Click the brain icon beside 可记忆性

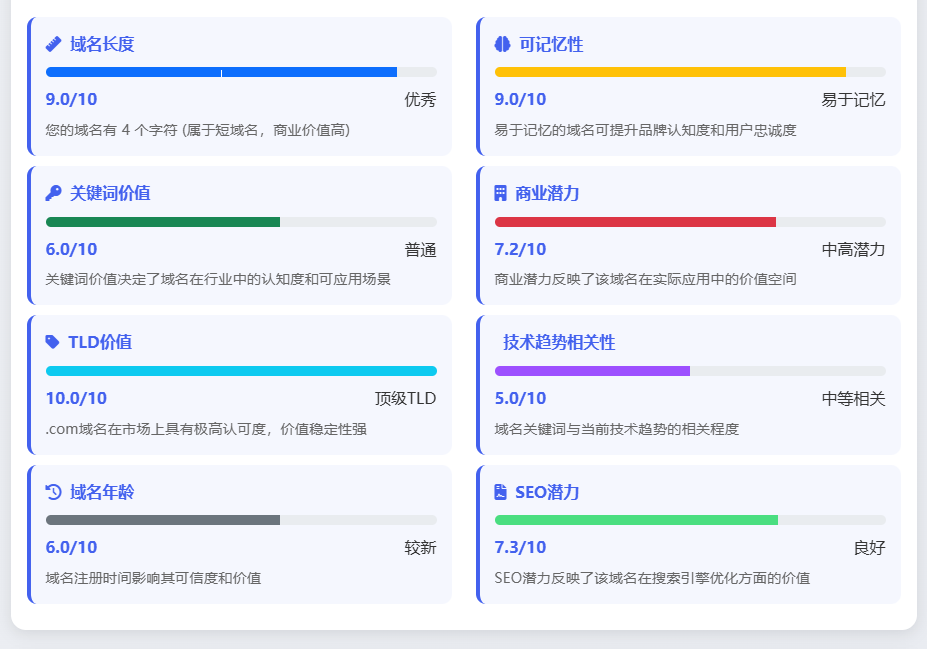[x=503, y=44]
